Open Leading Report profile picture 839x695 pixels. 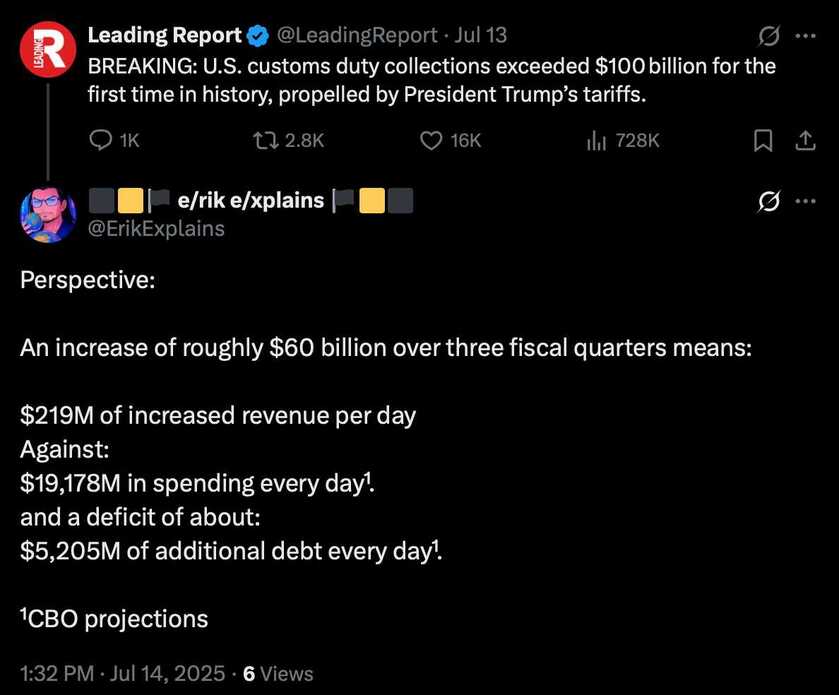[x=48, y=49]
